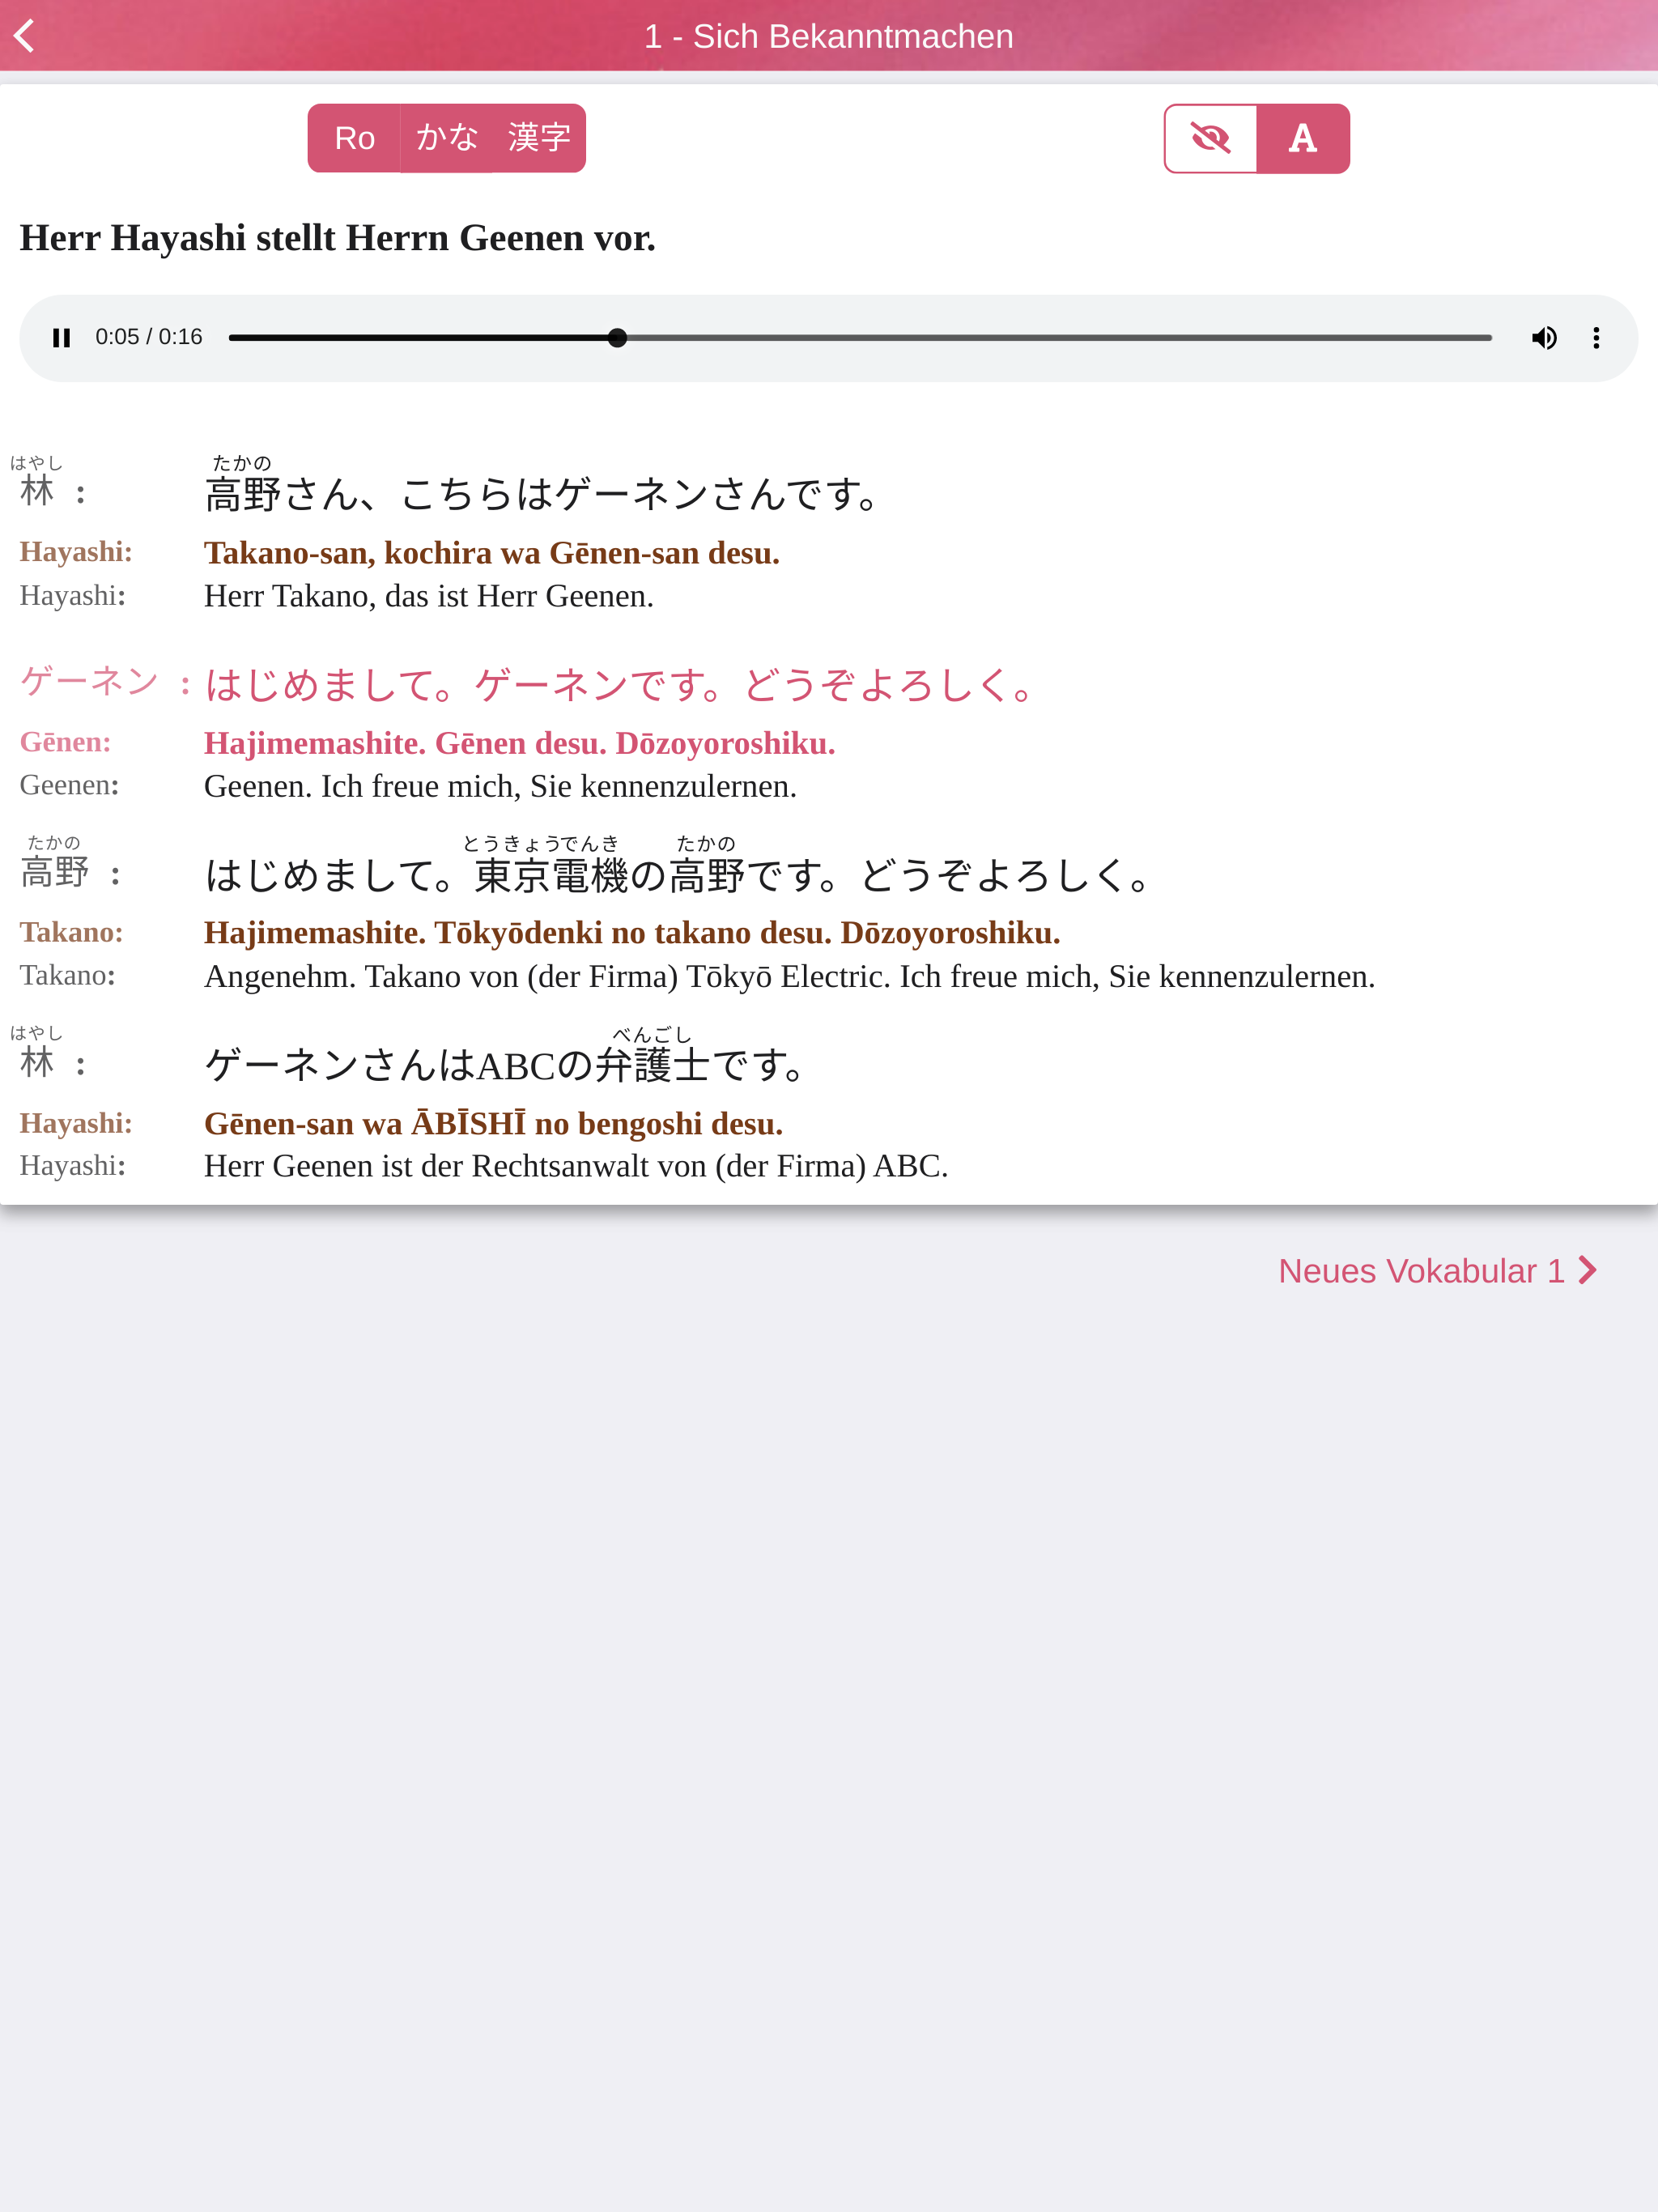Viewport: 1658px width, 2212px height.
Task: Toggle the A text display button
Action: (x=1302, y=138)
